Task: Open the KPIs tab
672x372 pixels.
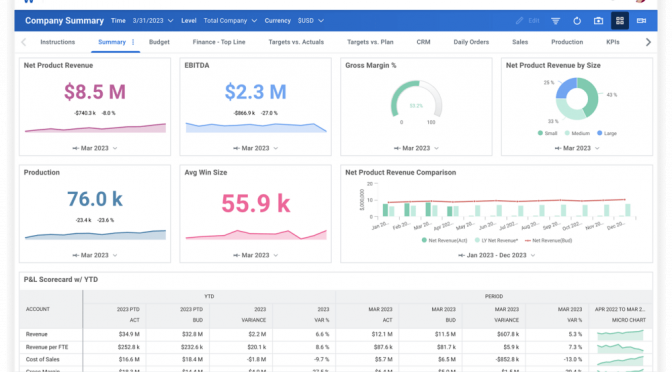Action: click(612, 42)
